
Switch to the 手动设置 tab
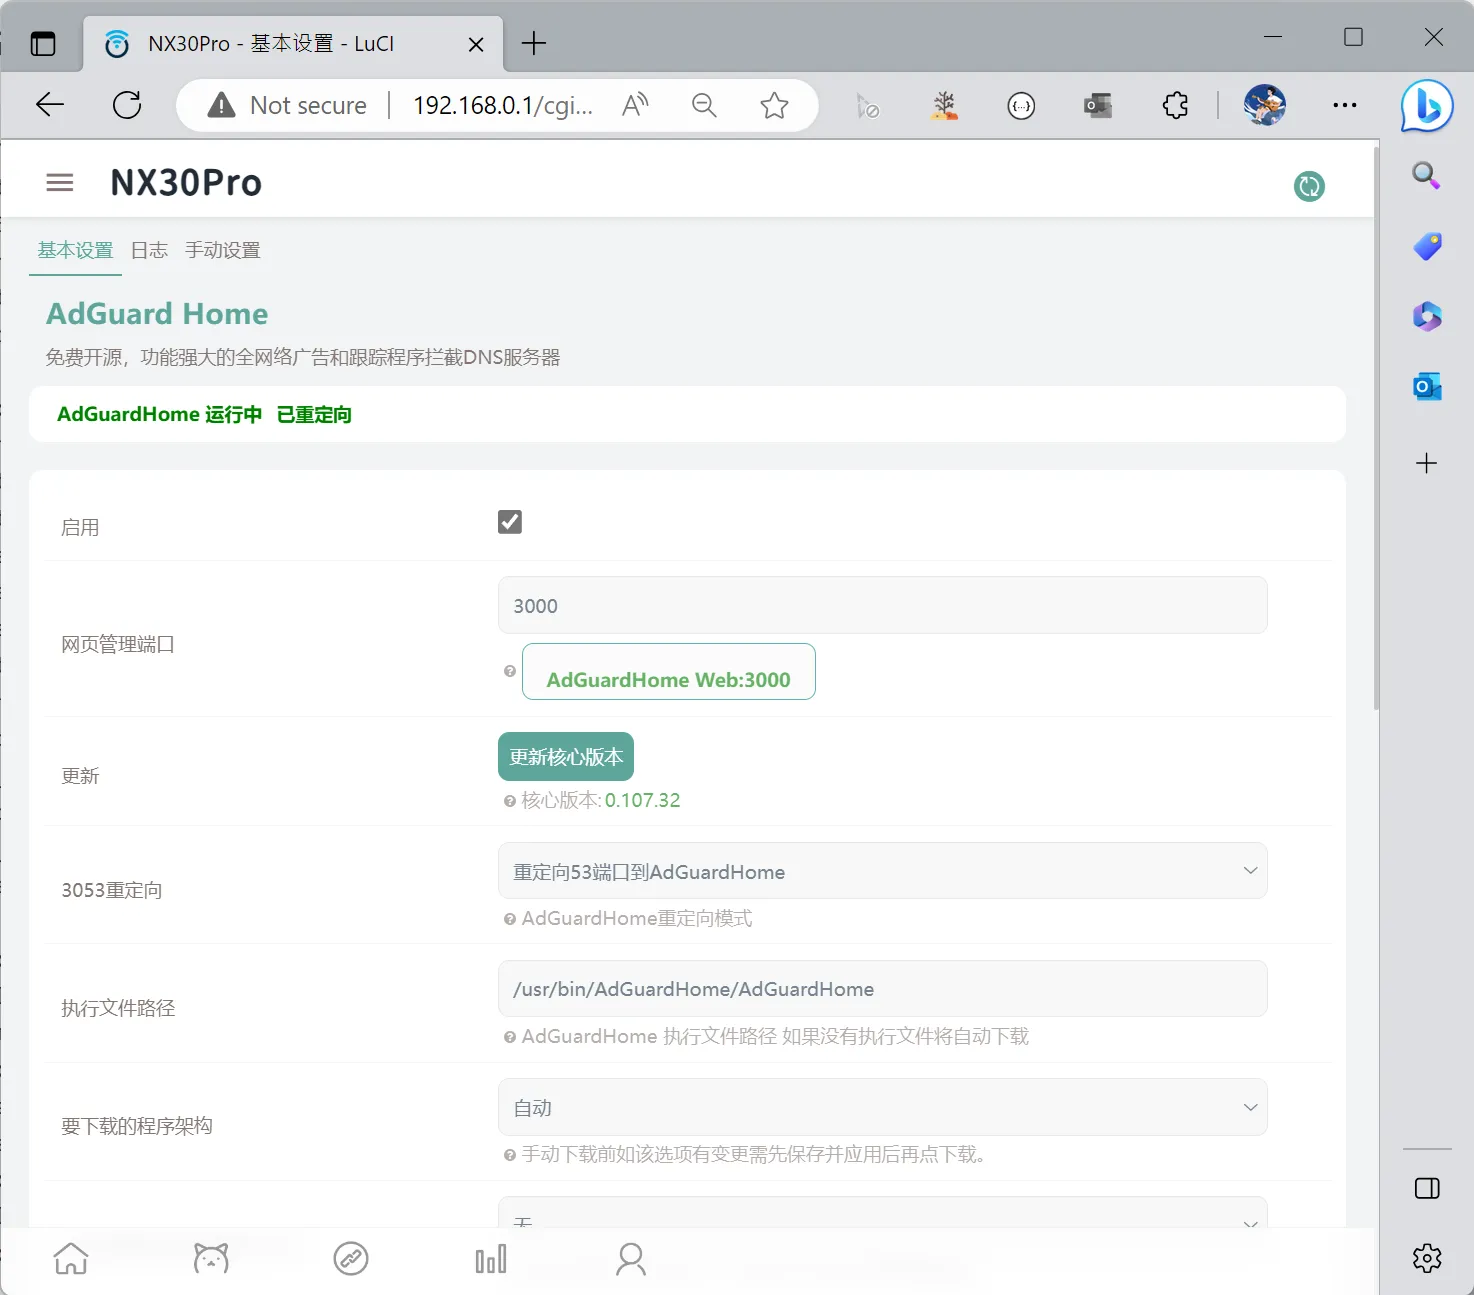[222, 250]
